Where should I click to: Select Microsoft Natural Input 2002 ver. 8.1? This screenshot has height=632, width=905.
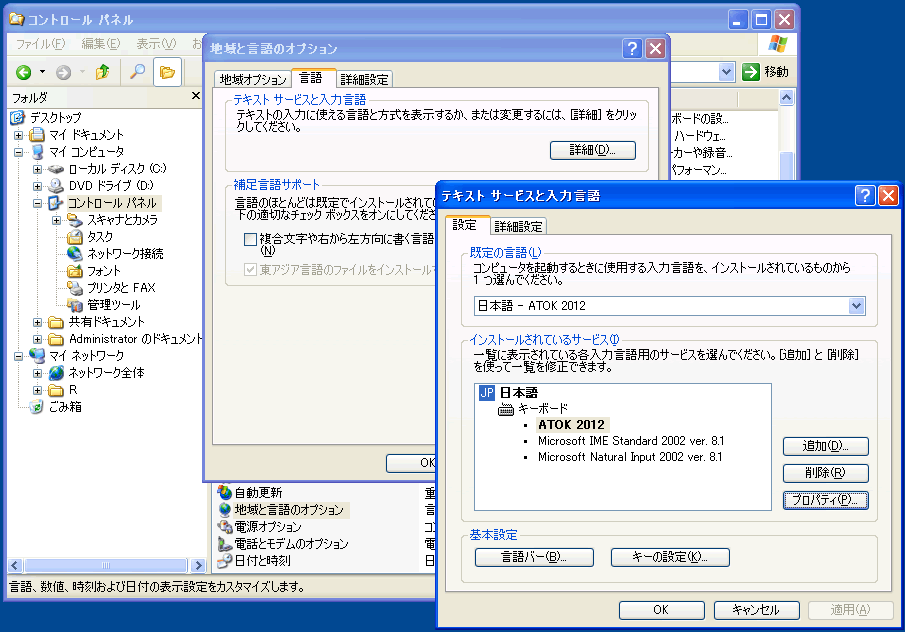[x=630, y=457]
